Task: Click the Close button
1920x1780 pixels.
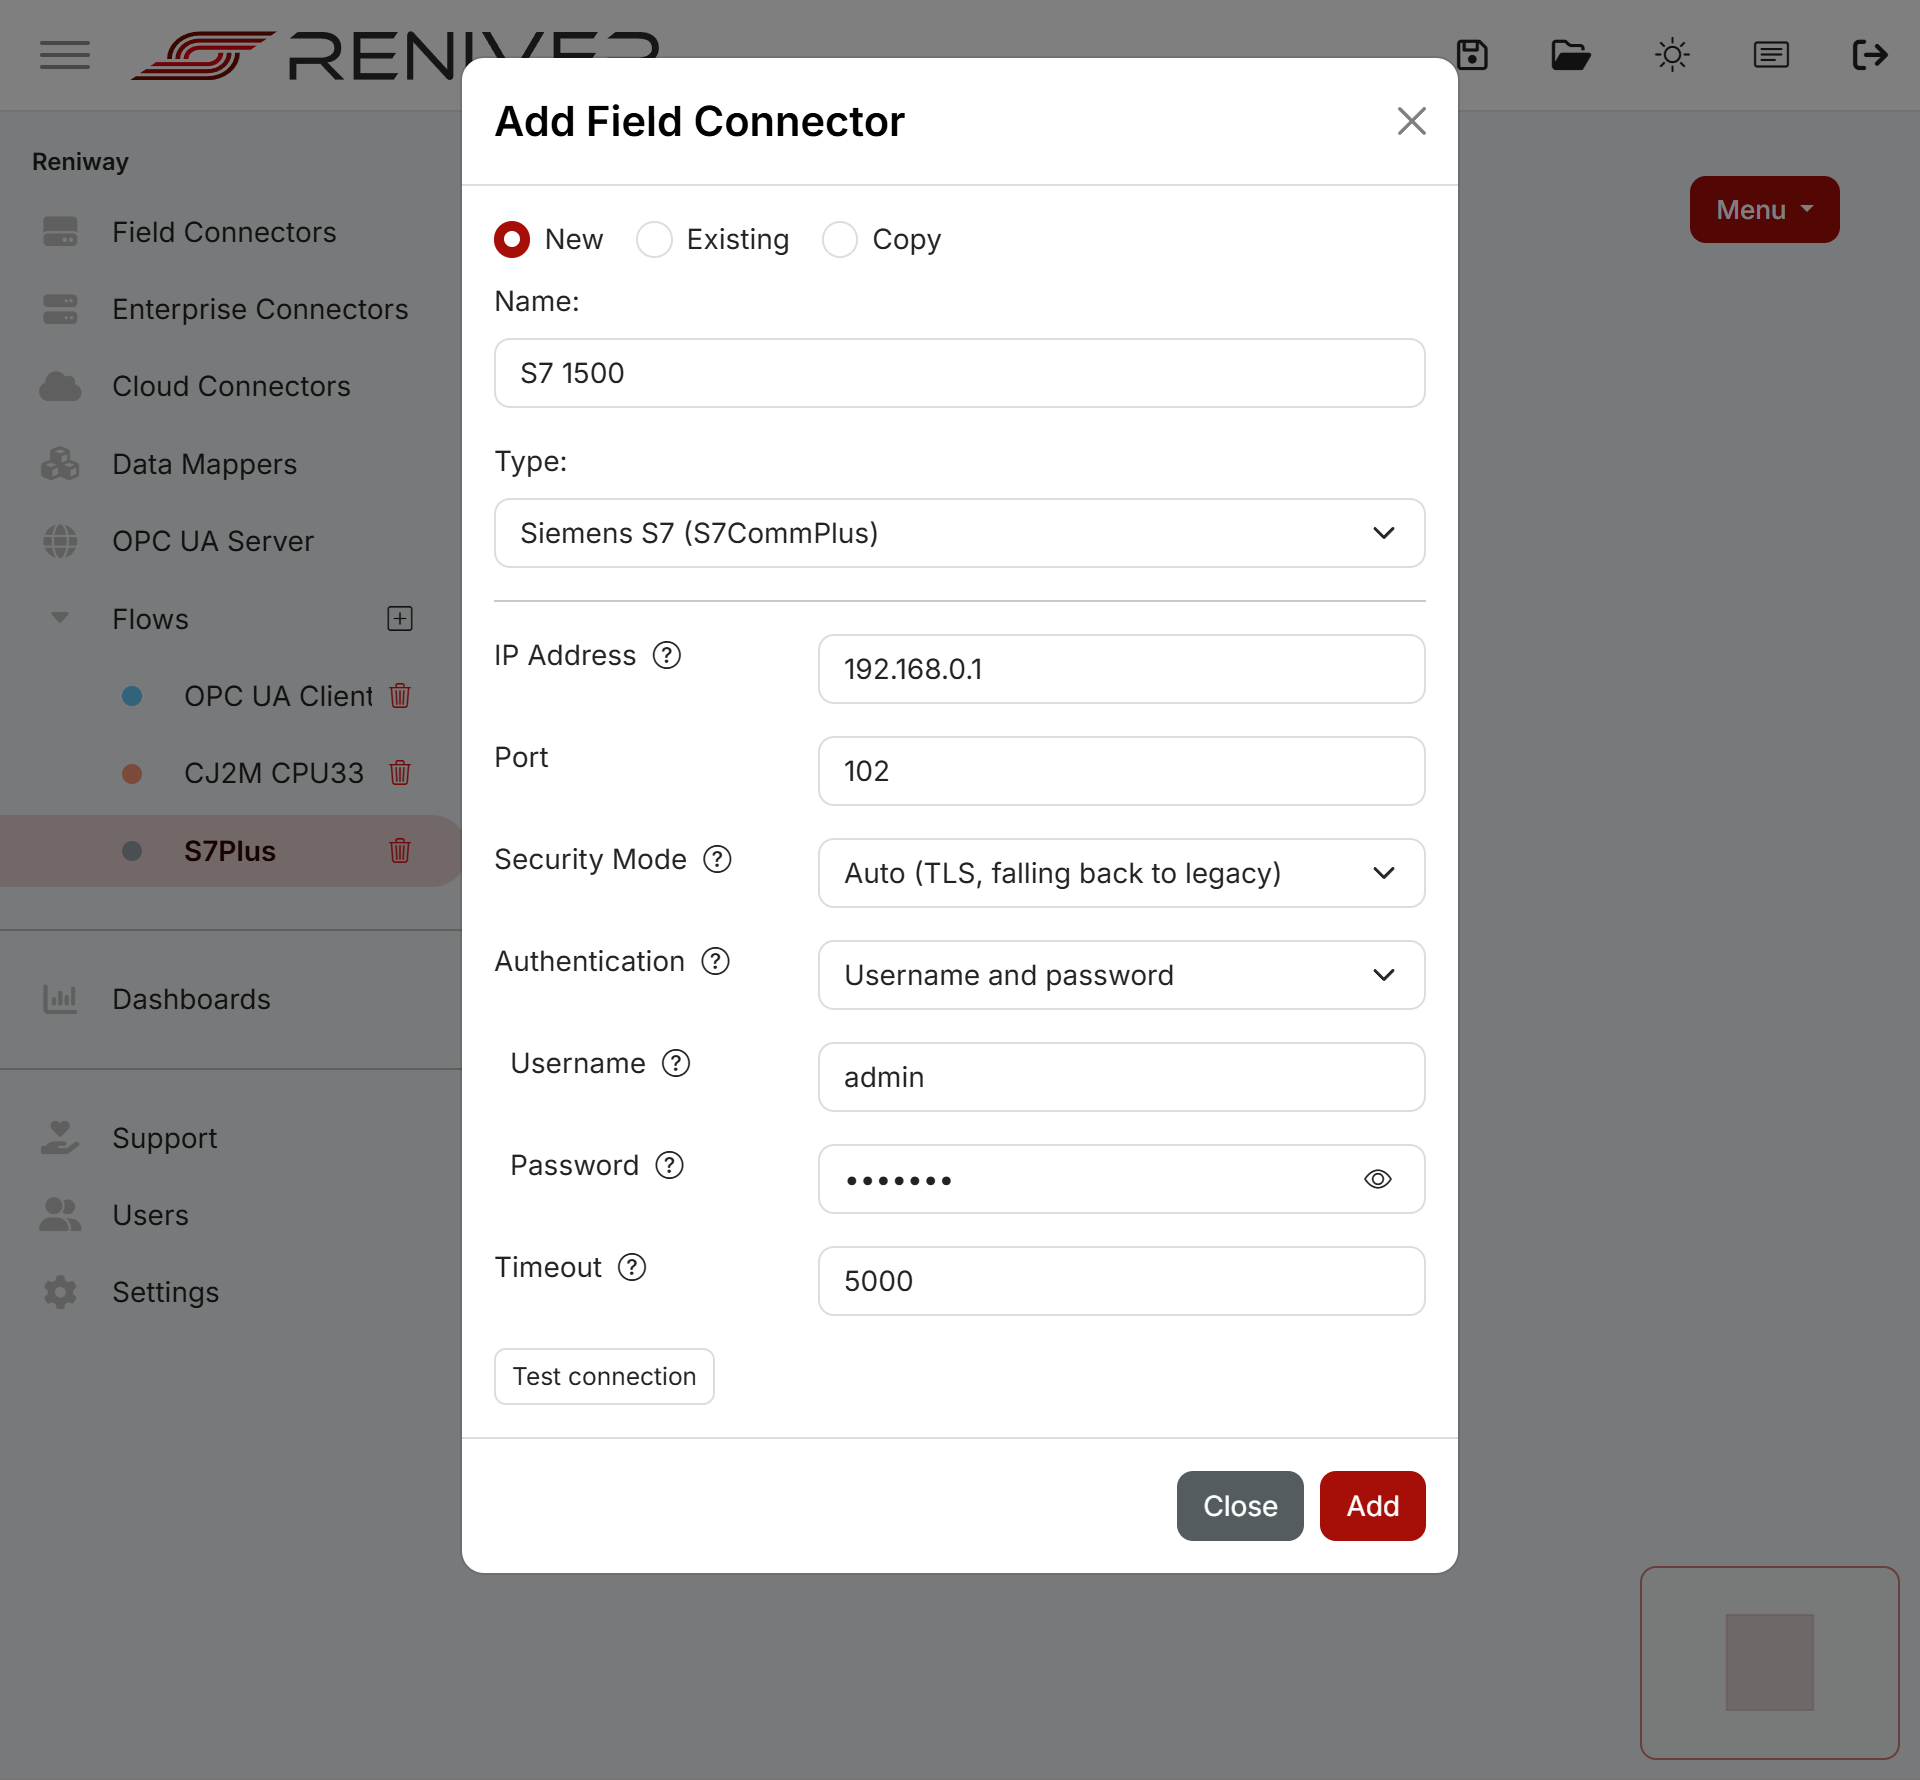Action: pyautogui.click(x=1240, y=1506)
